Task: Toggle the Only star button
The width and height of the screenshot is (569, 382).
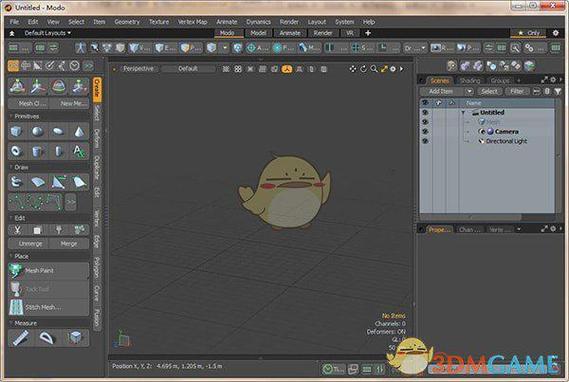Action: point(528,33)
